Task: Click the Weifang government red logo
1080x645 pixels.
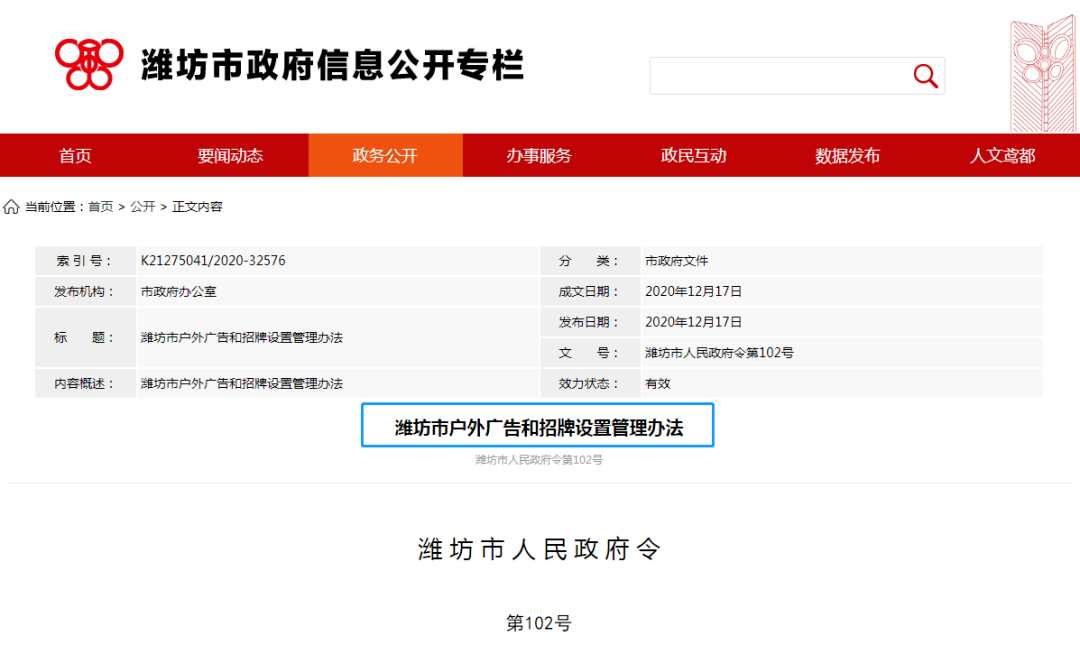Action: point(90,64)
